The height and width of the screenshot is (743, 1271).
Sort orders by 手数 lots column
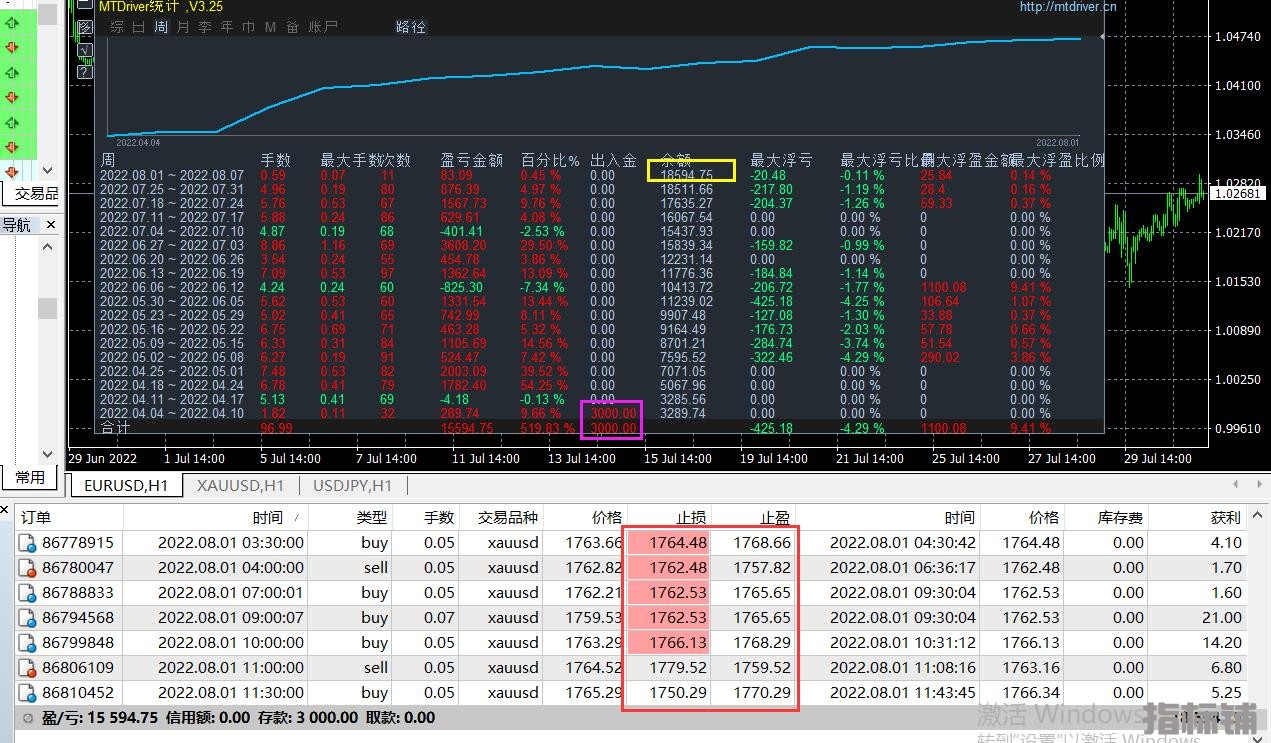pos(425,517)
